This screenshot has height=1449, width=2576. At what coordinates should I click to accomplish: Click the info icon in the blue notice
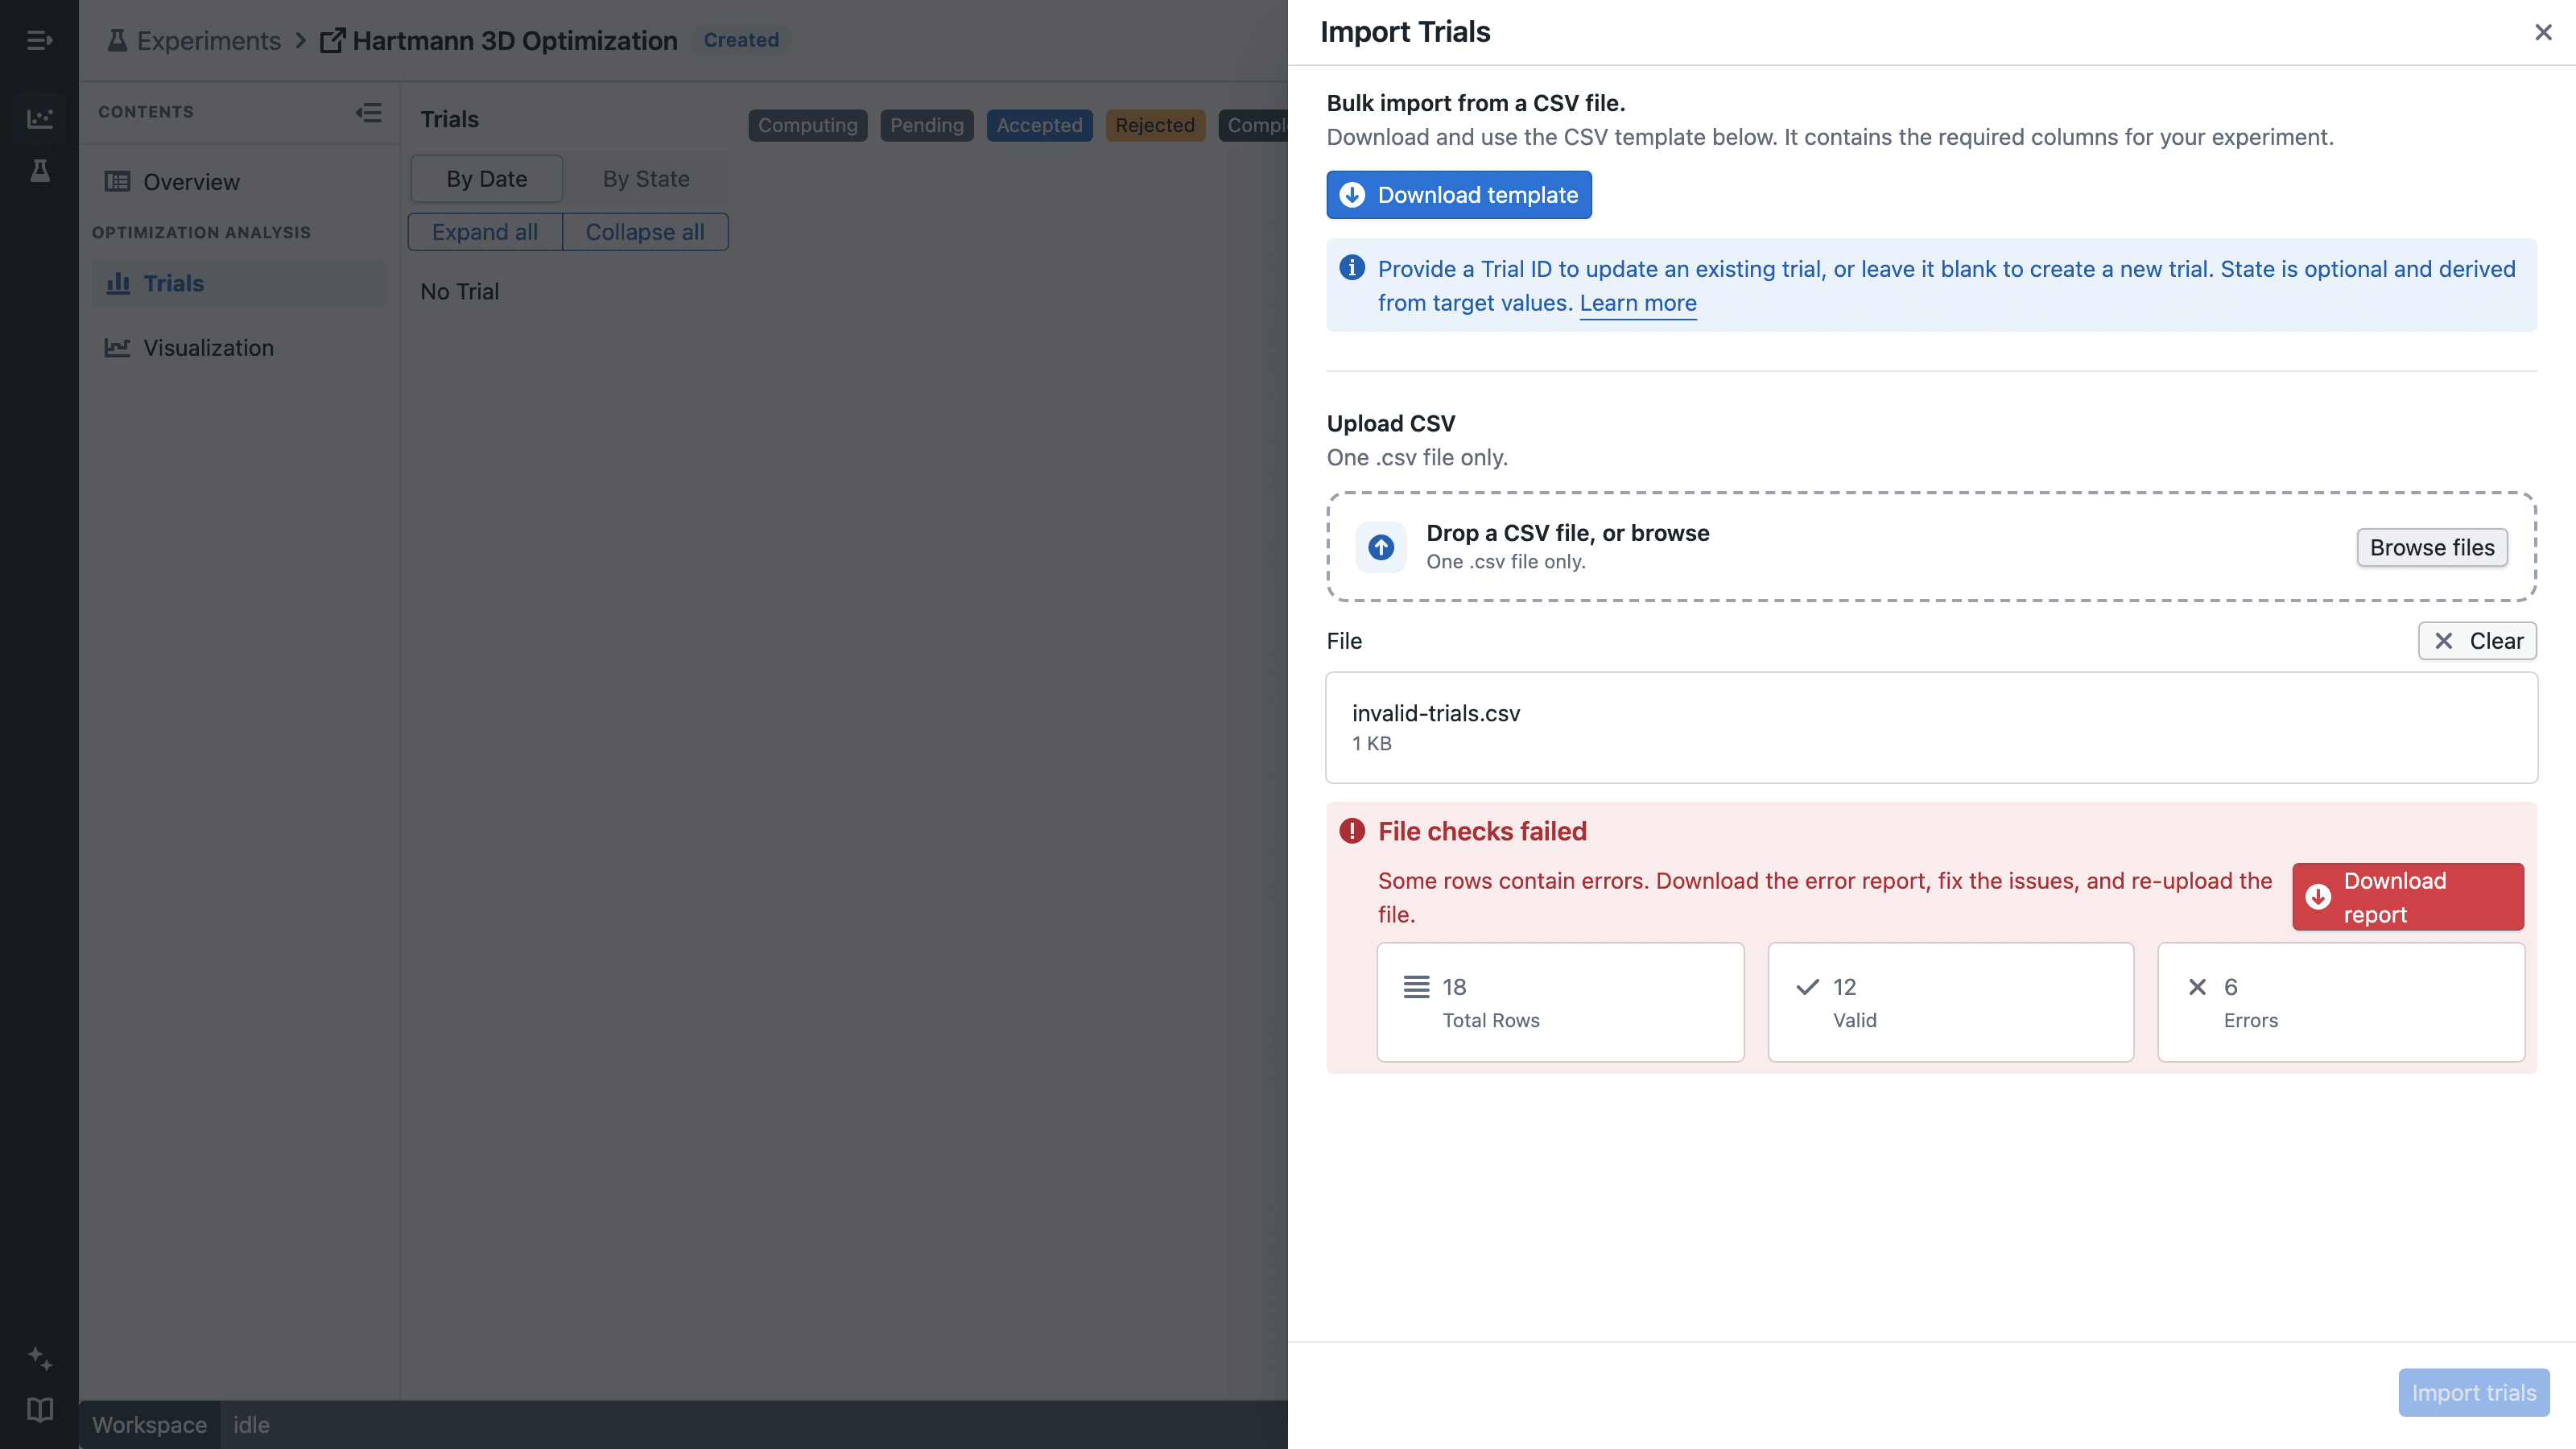point(1352,267)
